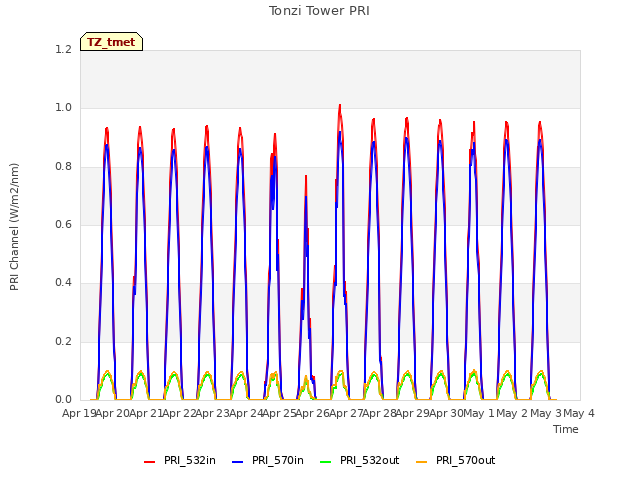Click the green PRI_532out legend swatch
Viewport: 640px width, 480px height.
click(x=326, y=462)
